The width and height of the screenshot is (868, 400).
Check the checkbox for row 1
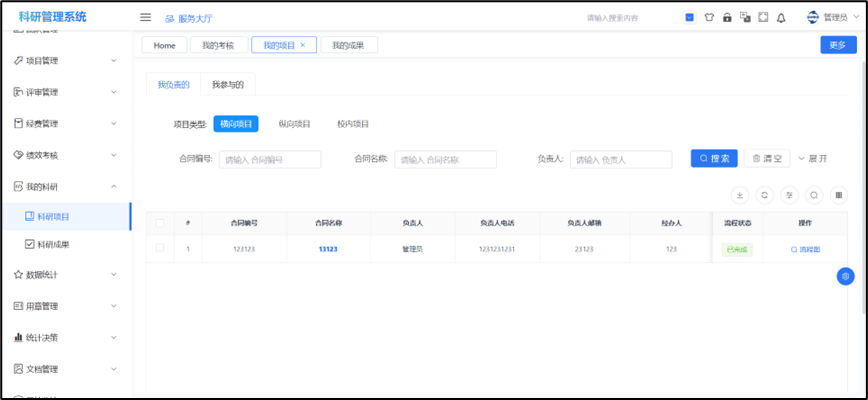[160, 248]
